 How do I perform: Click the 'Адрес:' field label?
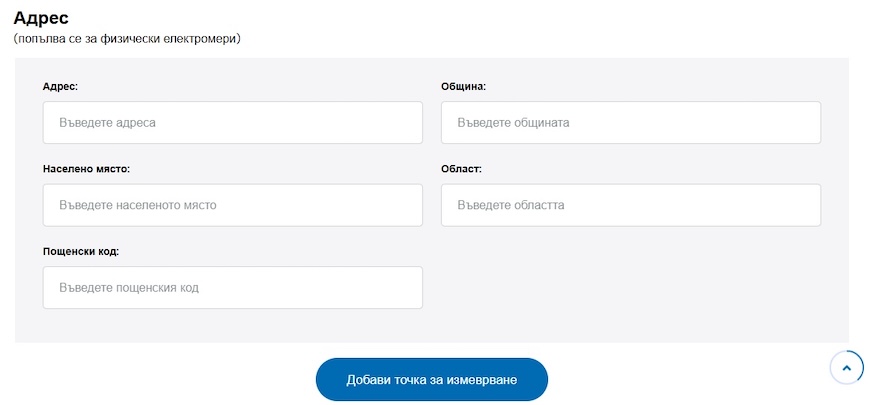tap(60, 87)
